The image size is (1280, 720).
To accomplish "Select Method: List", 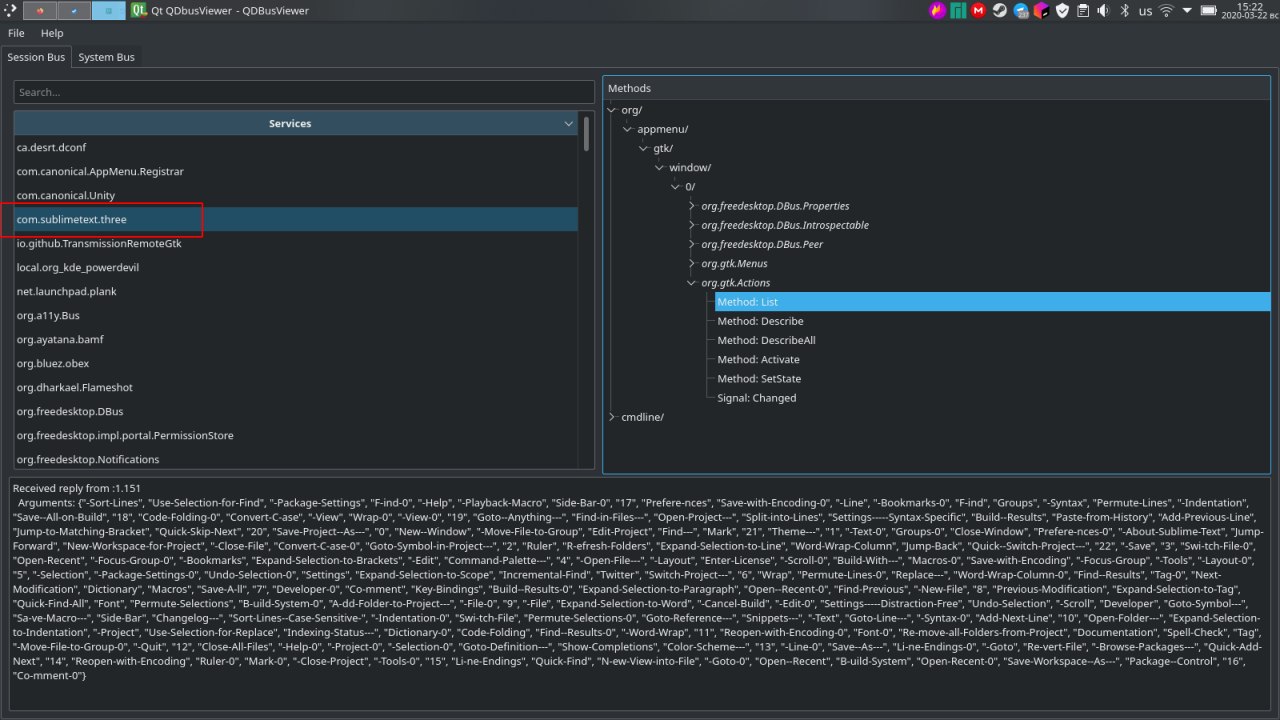I will (x=992, y=302).
